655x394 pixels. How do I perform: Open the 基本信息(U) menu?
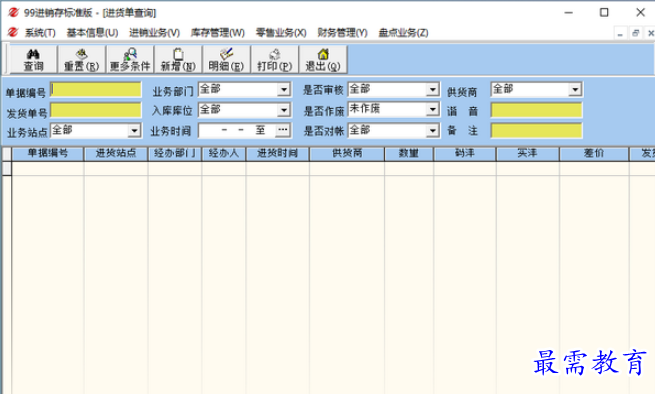92,33
